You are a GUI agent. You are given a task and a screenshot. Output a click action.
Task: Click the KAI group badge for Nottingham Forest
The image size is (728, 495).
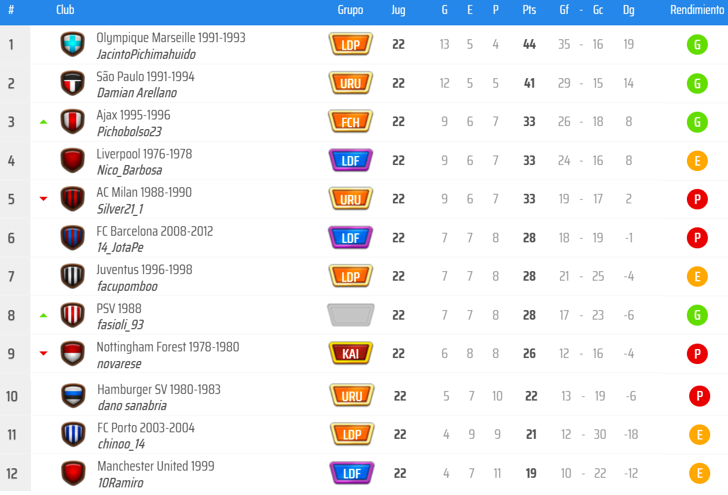coord(350,353)
